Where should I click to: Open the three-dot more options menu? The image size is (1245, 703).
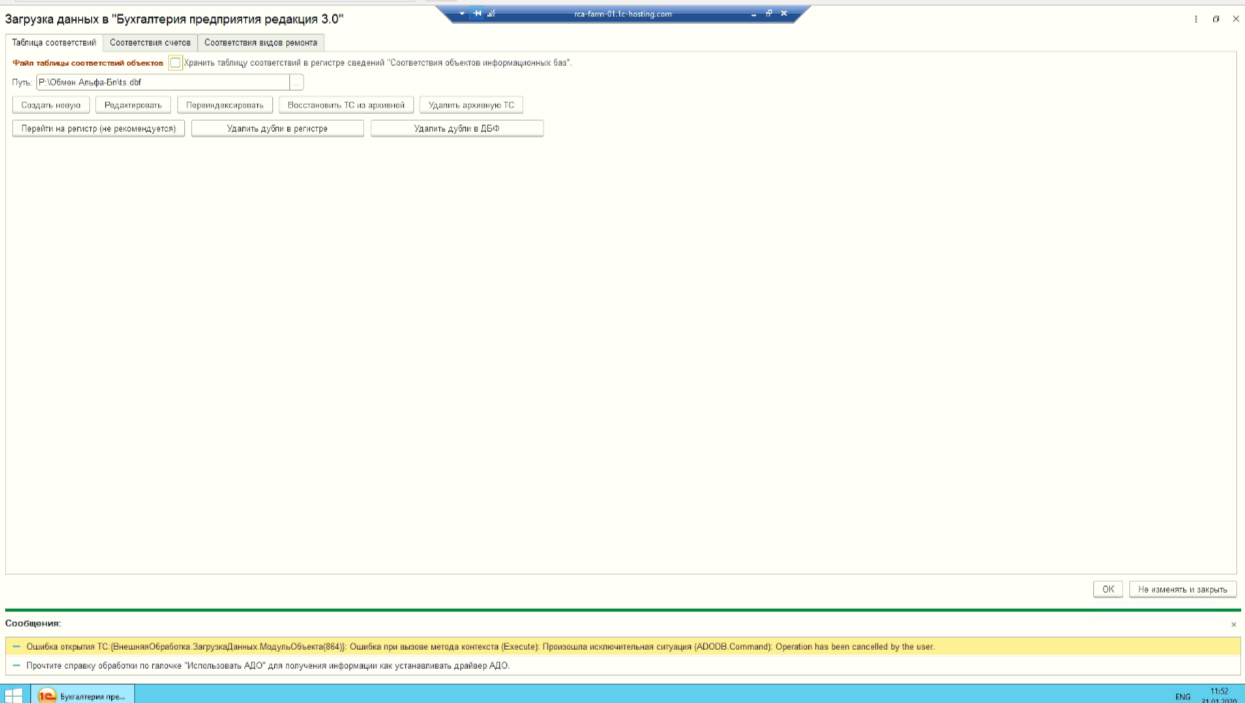tap(1196, 19)
